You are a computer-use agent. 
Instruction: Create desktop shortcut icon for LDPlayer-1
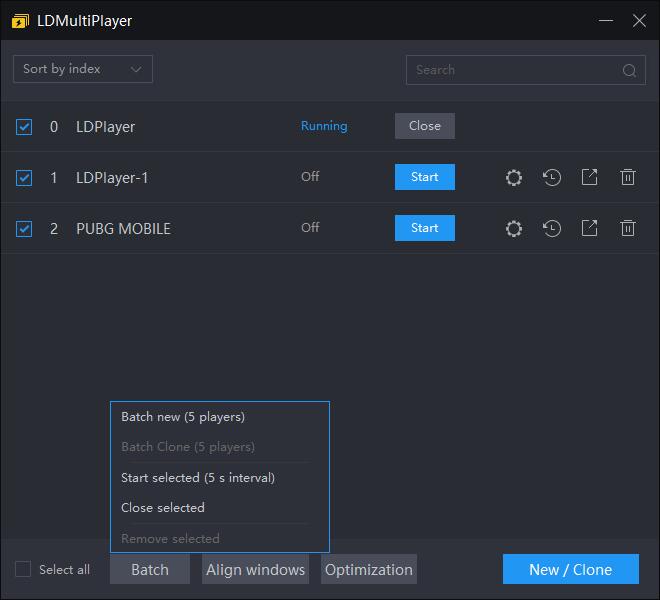[589, 177]
